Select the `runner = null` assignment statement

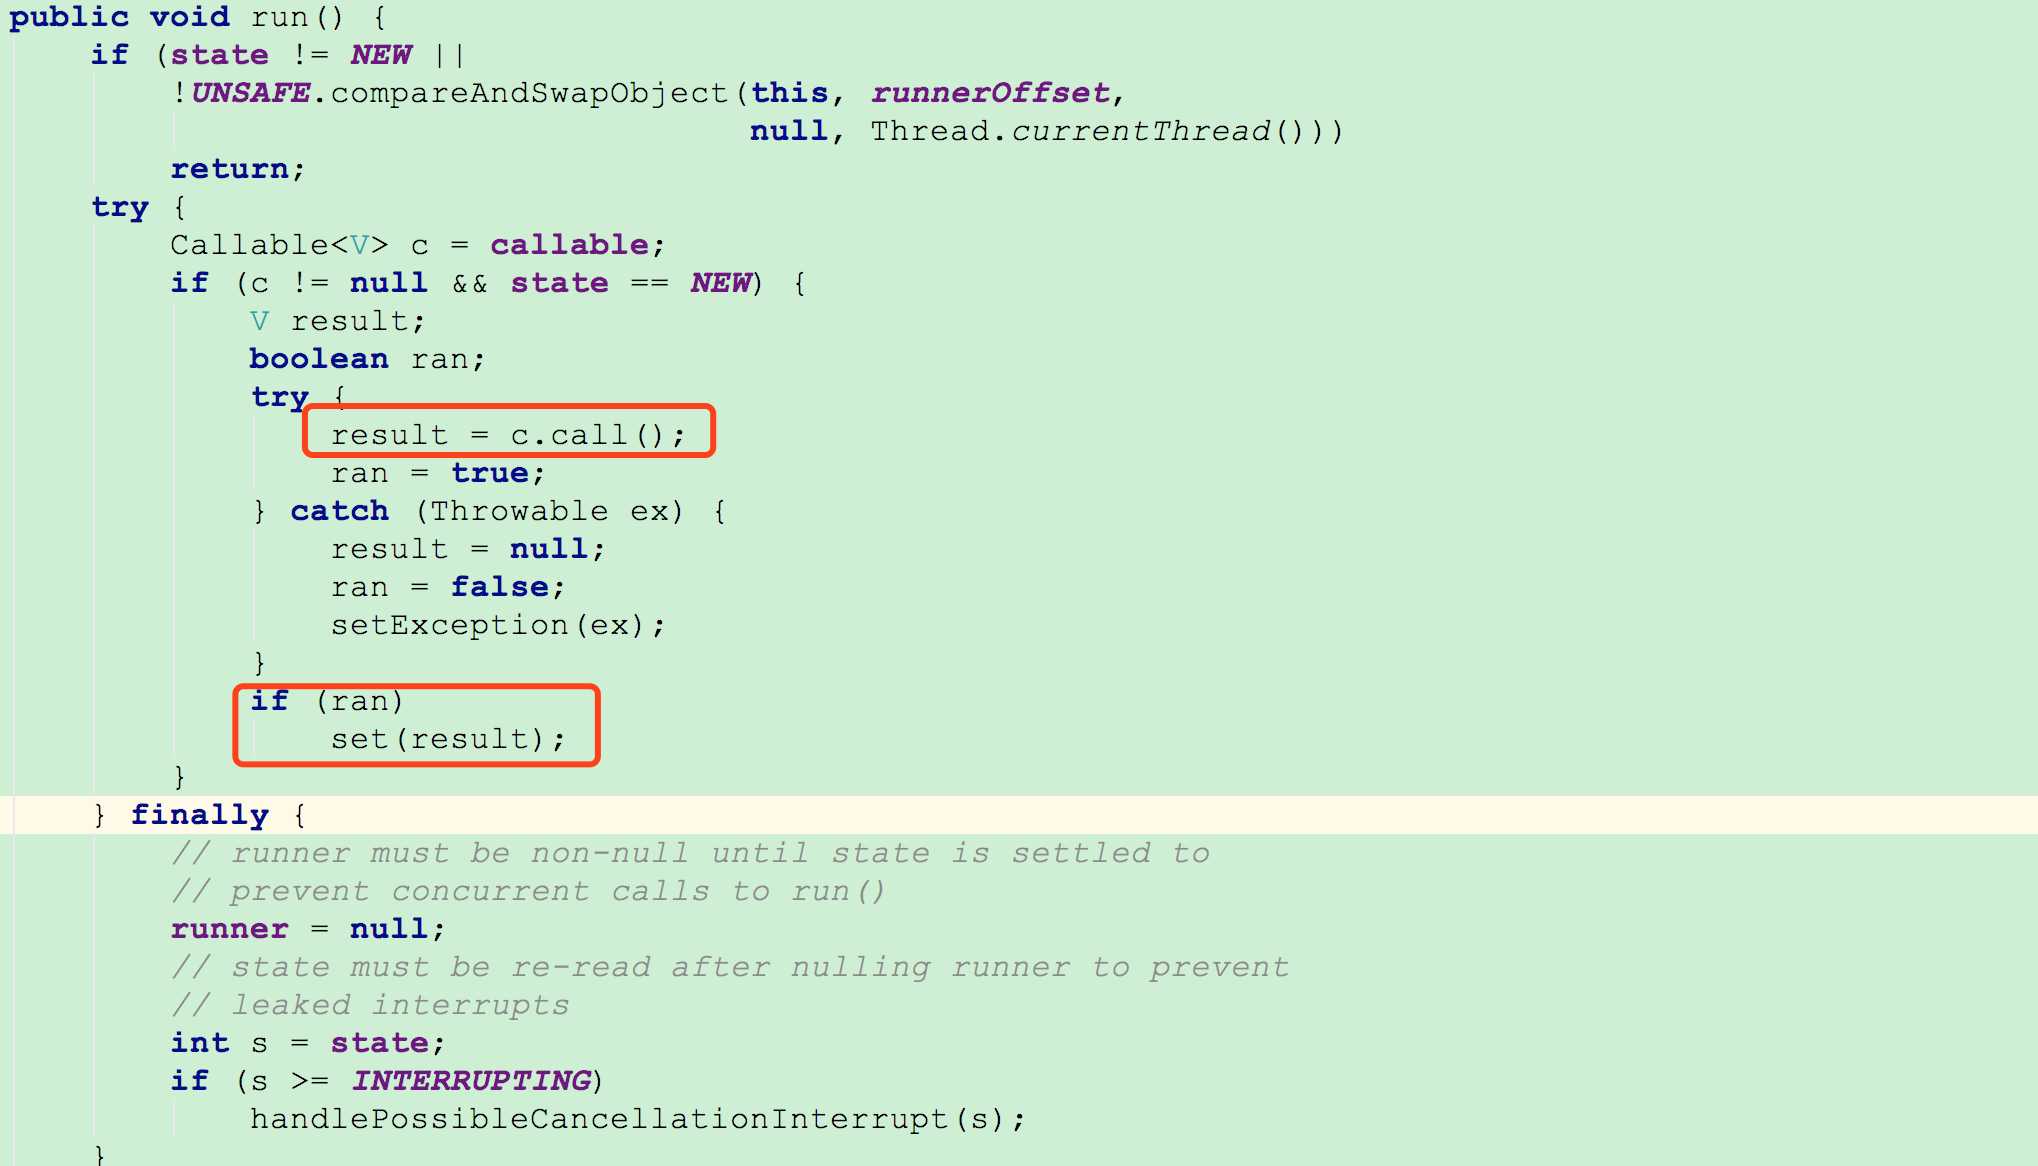point(280,924)
